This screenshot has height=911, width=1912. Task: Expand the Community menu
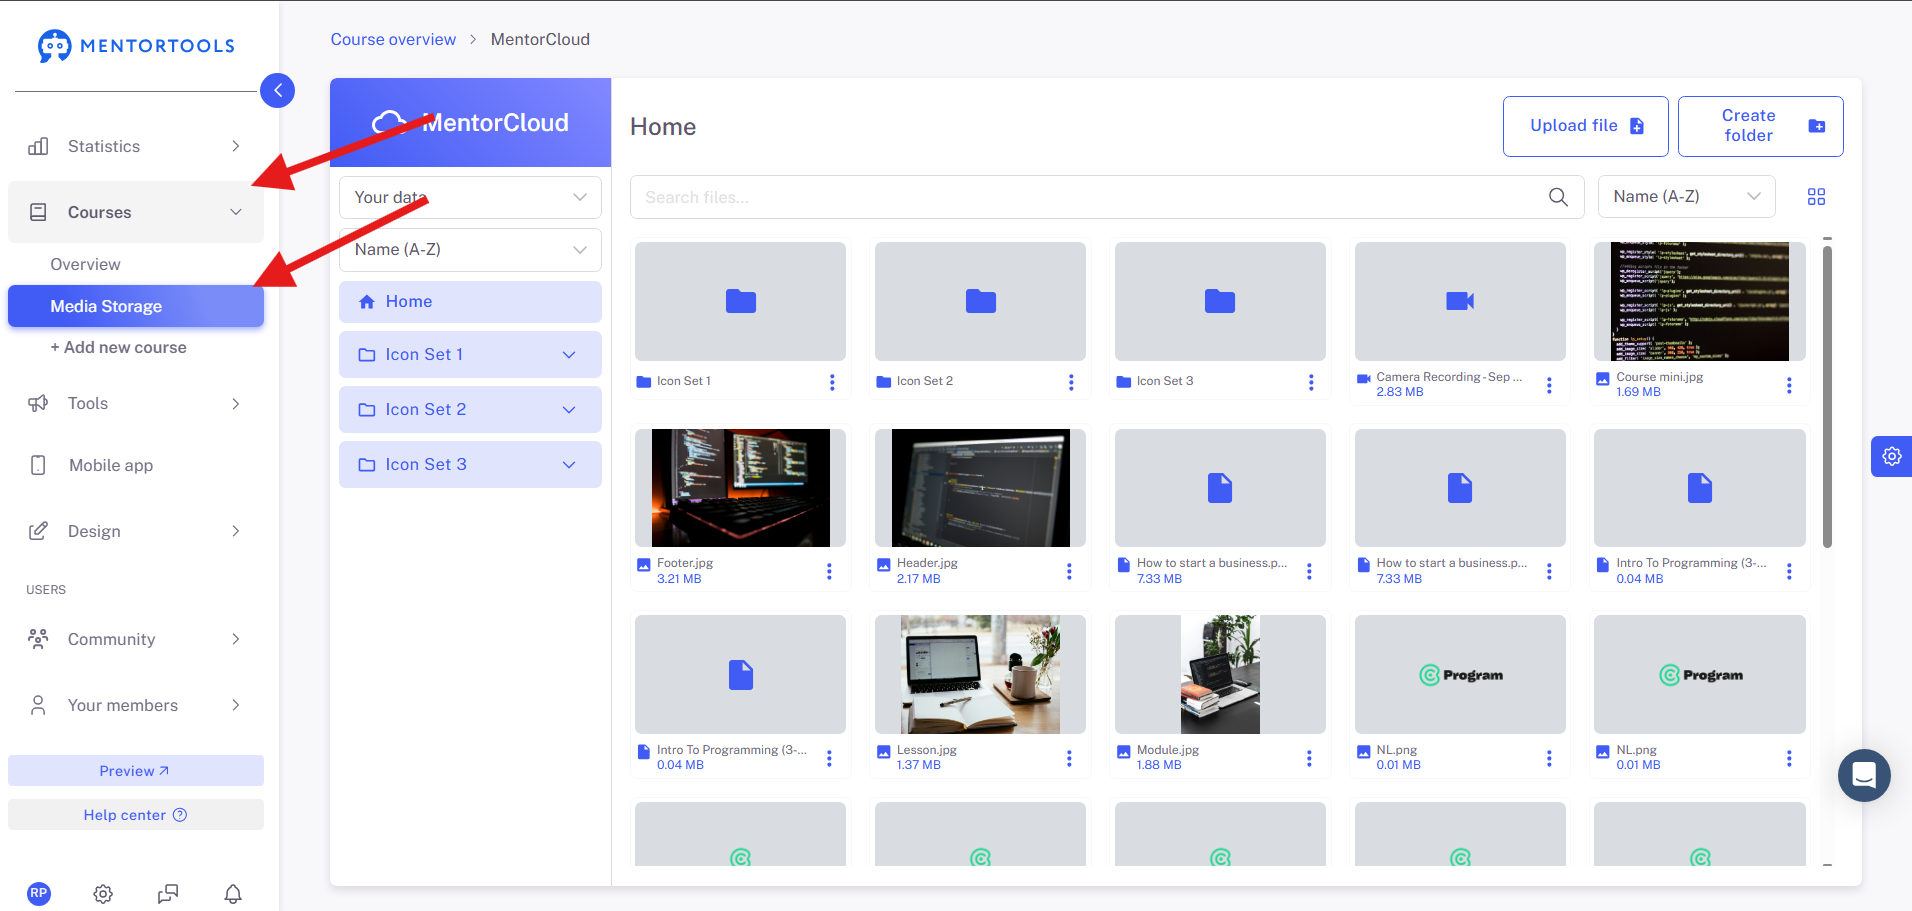(136, 639)
